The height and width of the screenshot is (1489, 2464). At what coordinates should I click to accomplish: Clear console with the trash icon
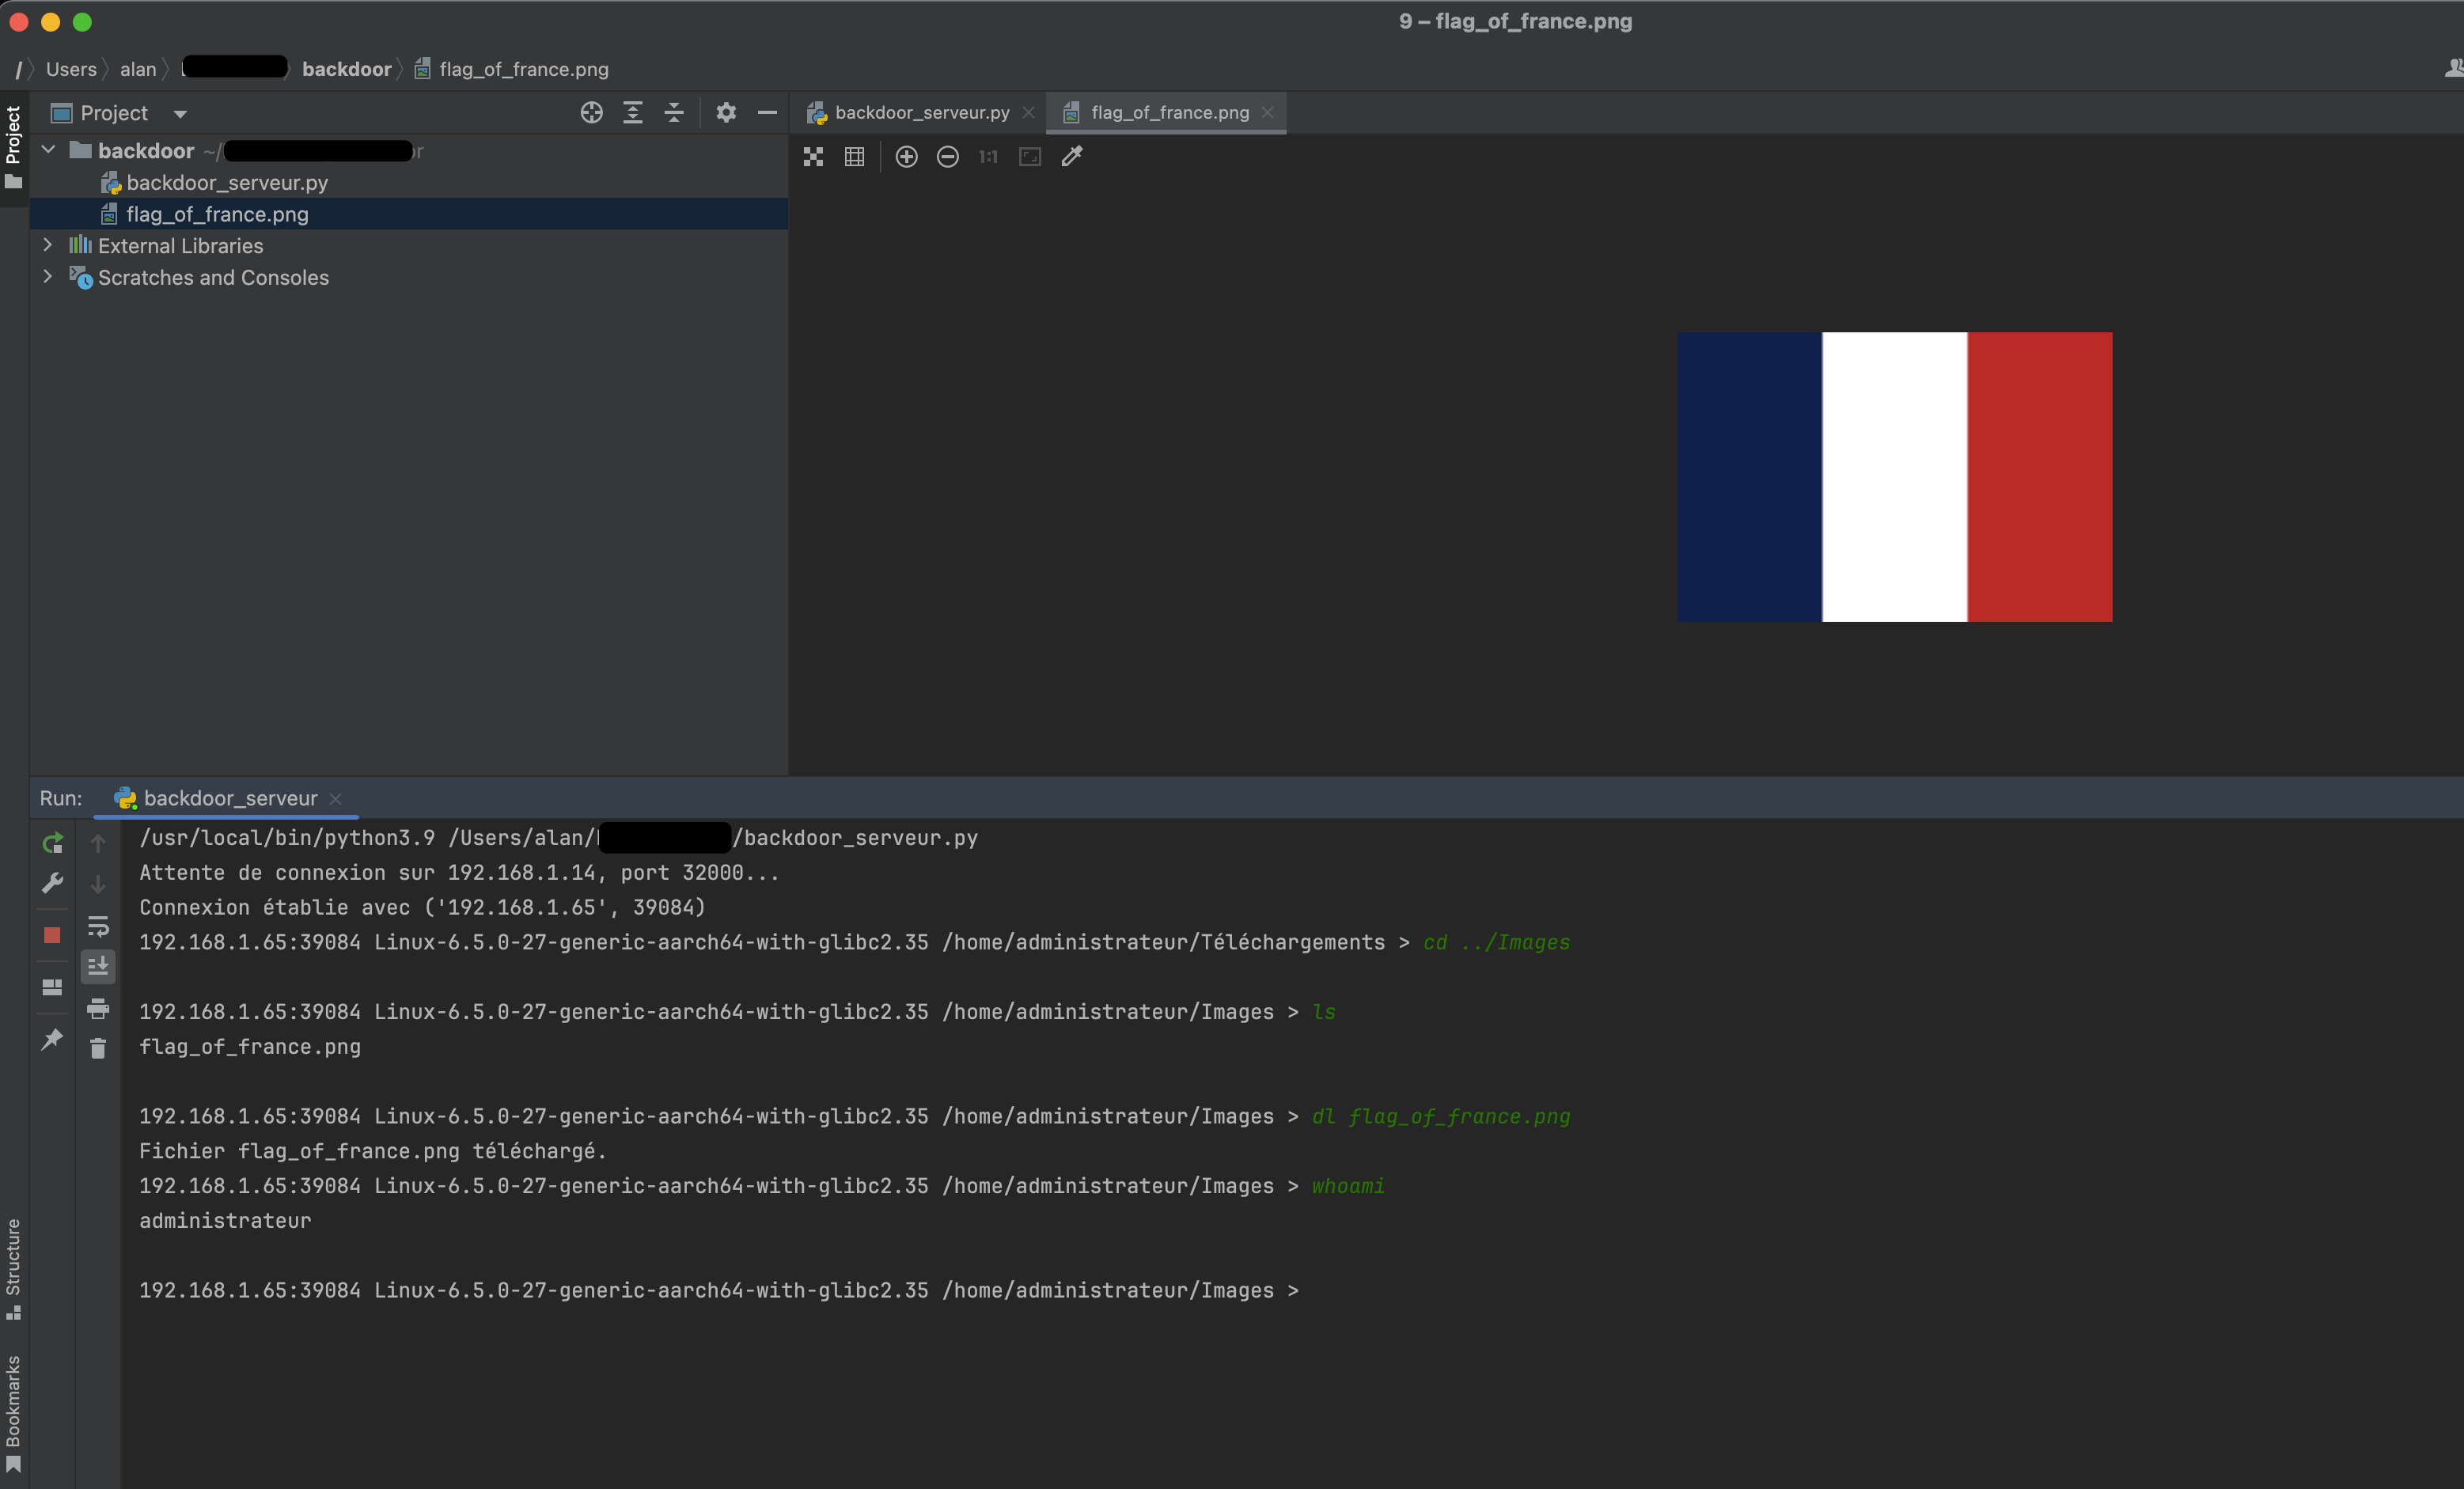(x=98, y=1048)
